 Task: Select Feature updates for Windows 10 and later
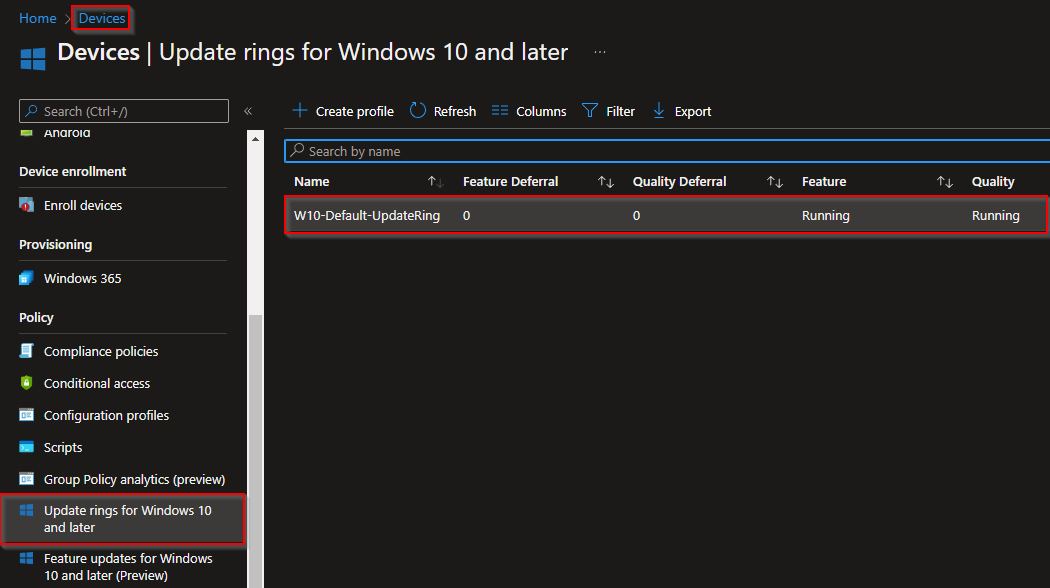pos(128,566)
